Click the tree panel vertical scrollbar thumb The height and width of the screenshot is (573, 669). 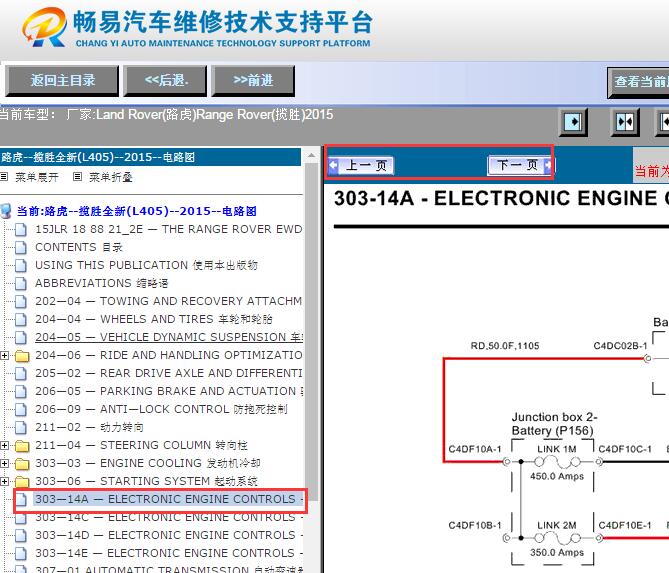(x=311, y=332)
